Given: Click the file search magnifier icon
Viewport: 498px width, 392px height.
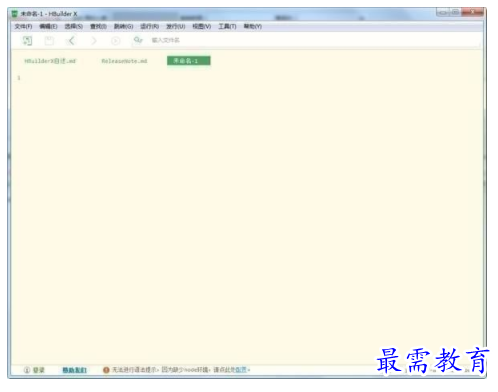Looking at the screenshot, I should (x=138, y=40).
